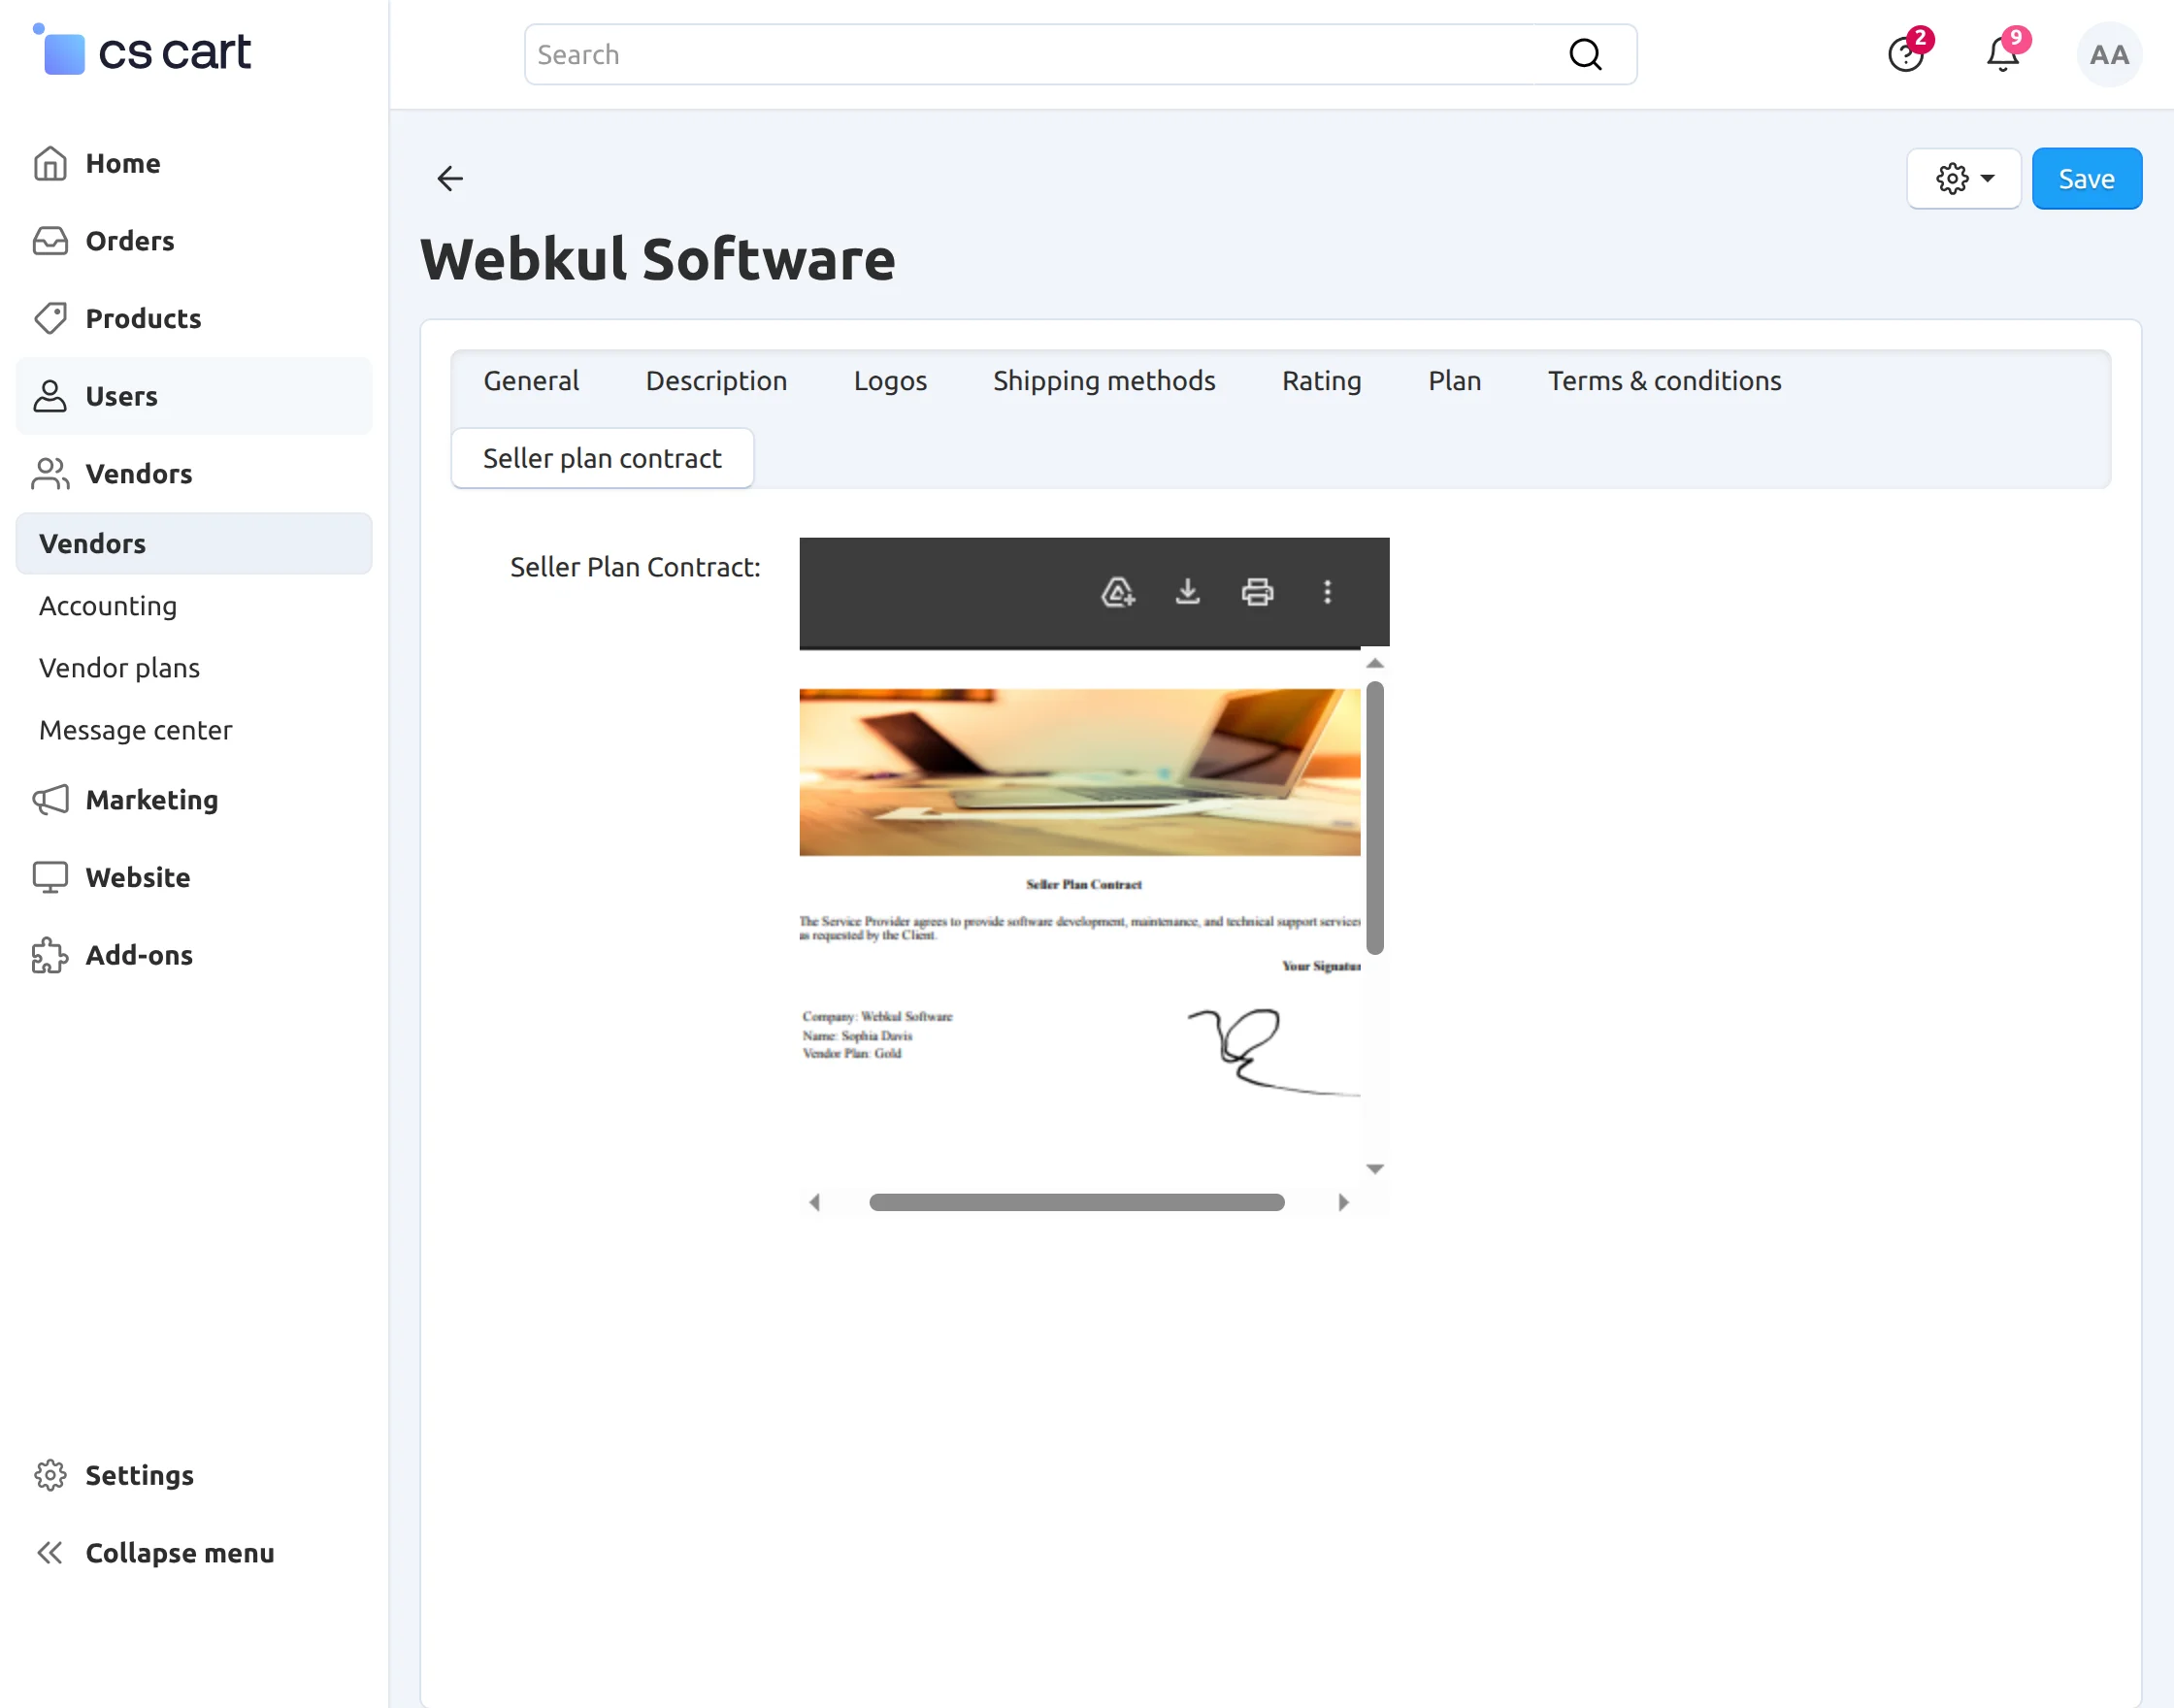This screenshot has width=2174, height=1708.
Task: Open the Shipping methods tab
Action: coord(1104,381)
